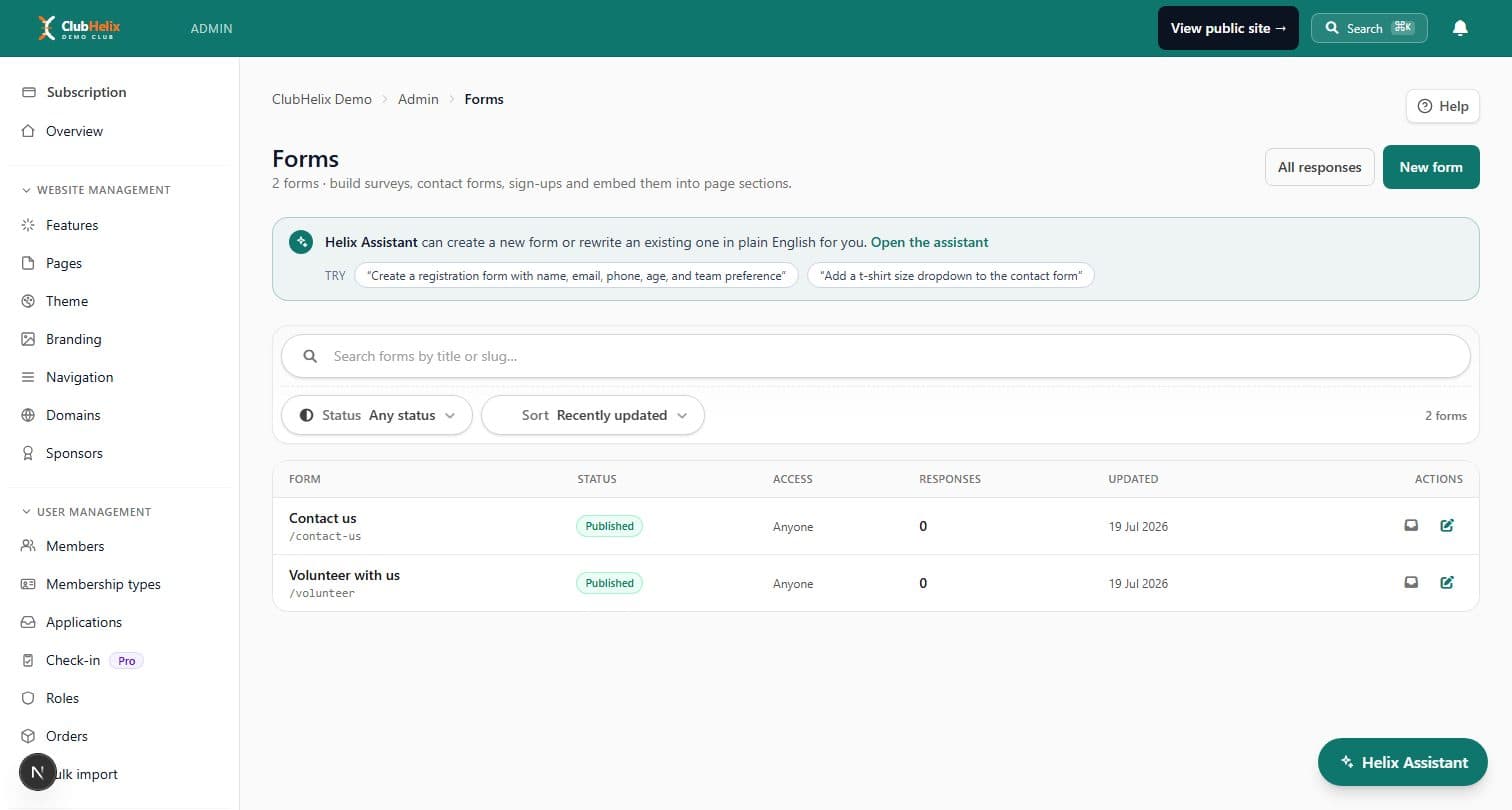Open the Contact us form title
The height and width of the screenshot is (810, 1512).
tap(322, 518)
